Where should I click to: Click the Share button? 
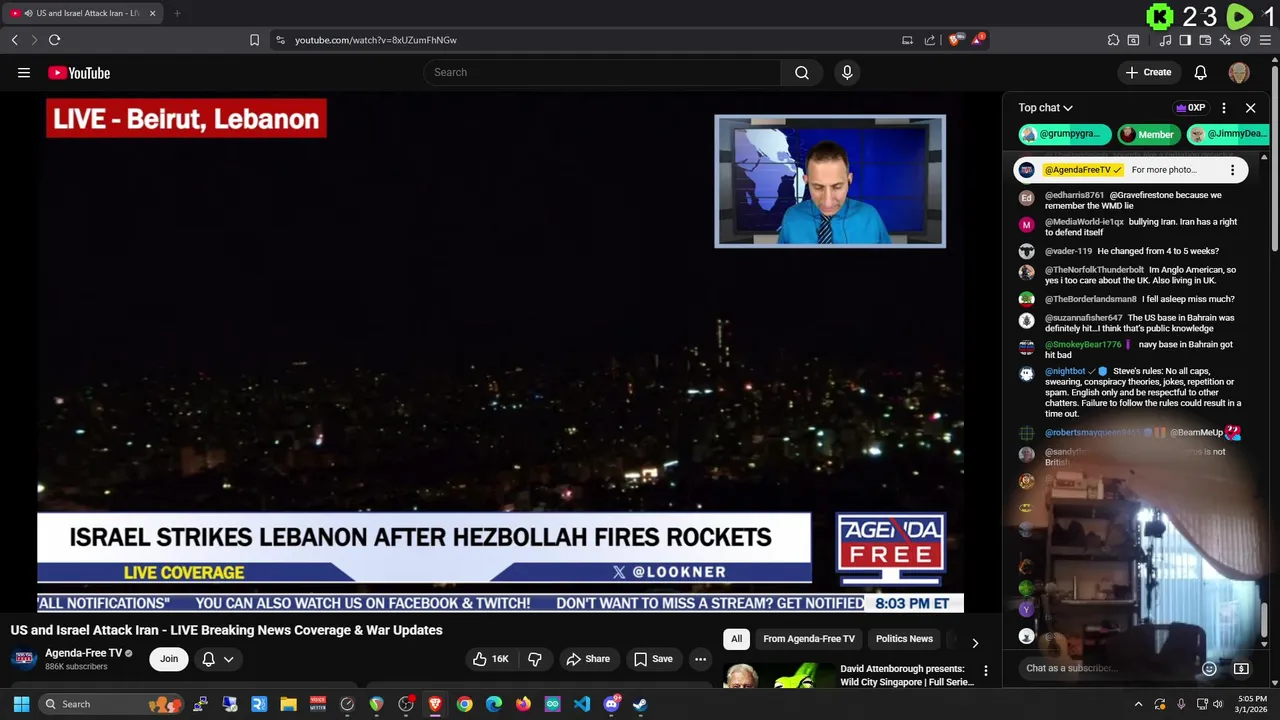[587, 659]
